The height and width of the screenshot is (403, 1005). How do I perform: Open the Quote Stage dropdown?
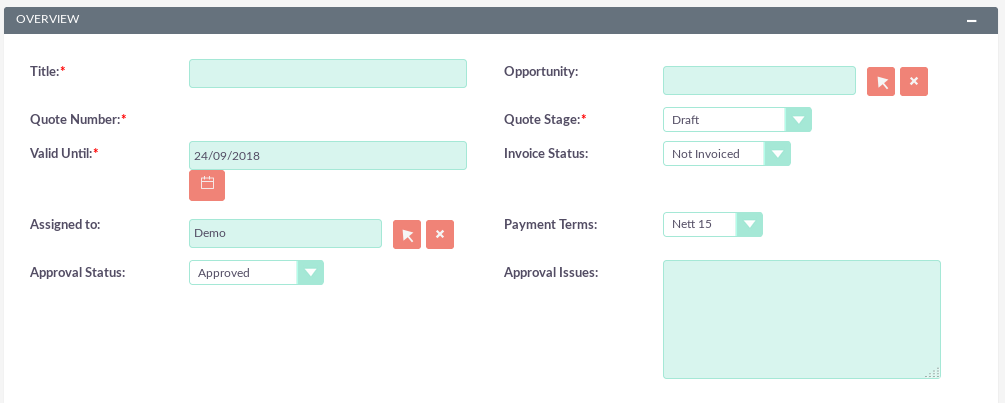pos(737,120)
